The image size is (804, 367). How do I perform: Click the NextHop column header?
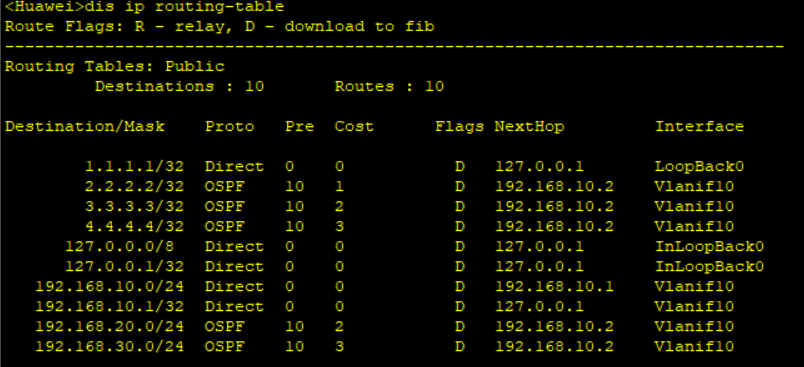529,127
